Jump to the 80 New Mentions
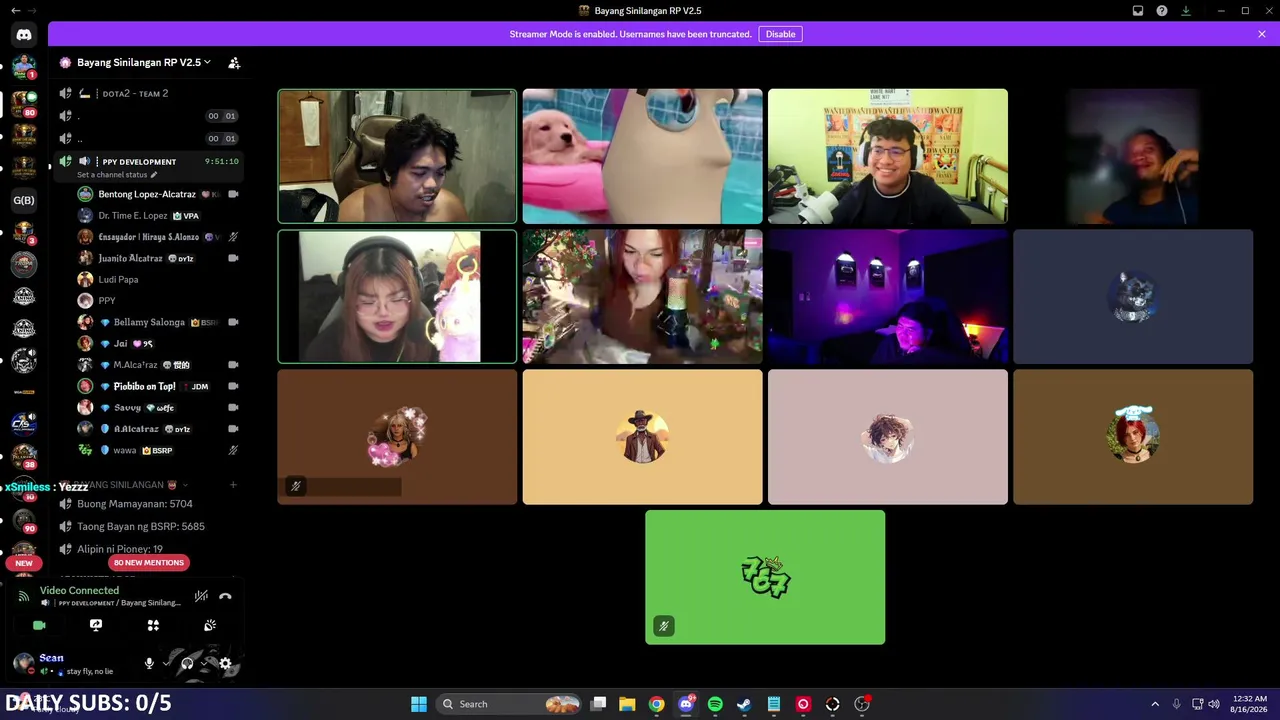1280x720 pixels. click(x=149, y=563)
